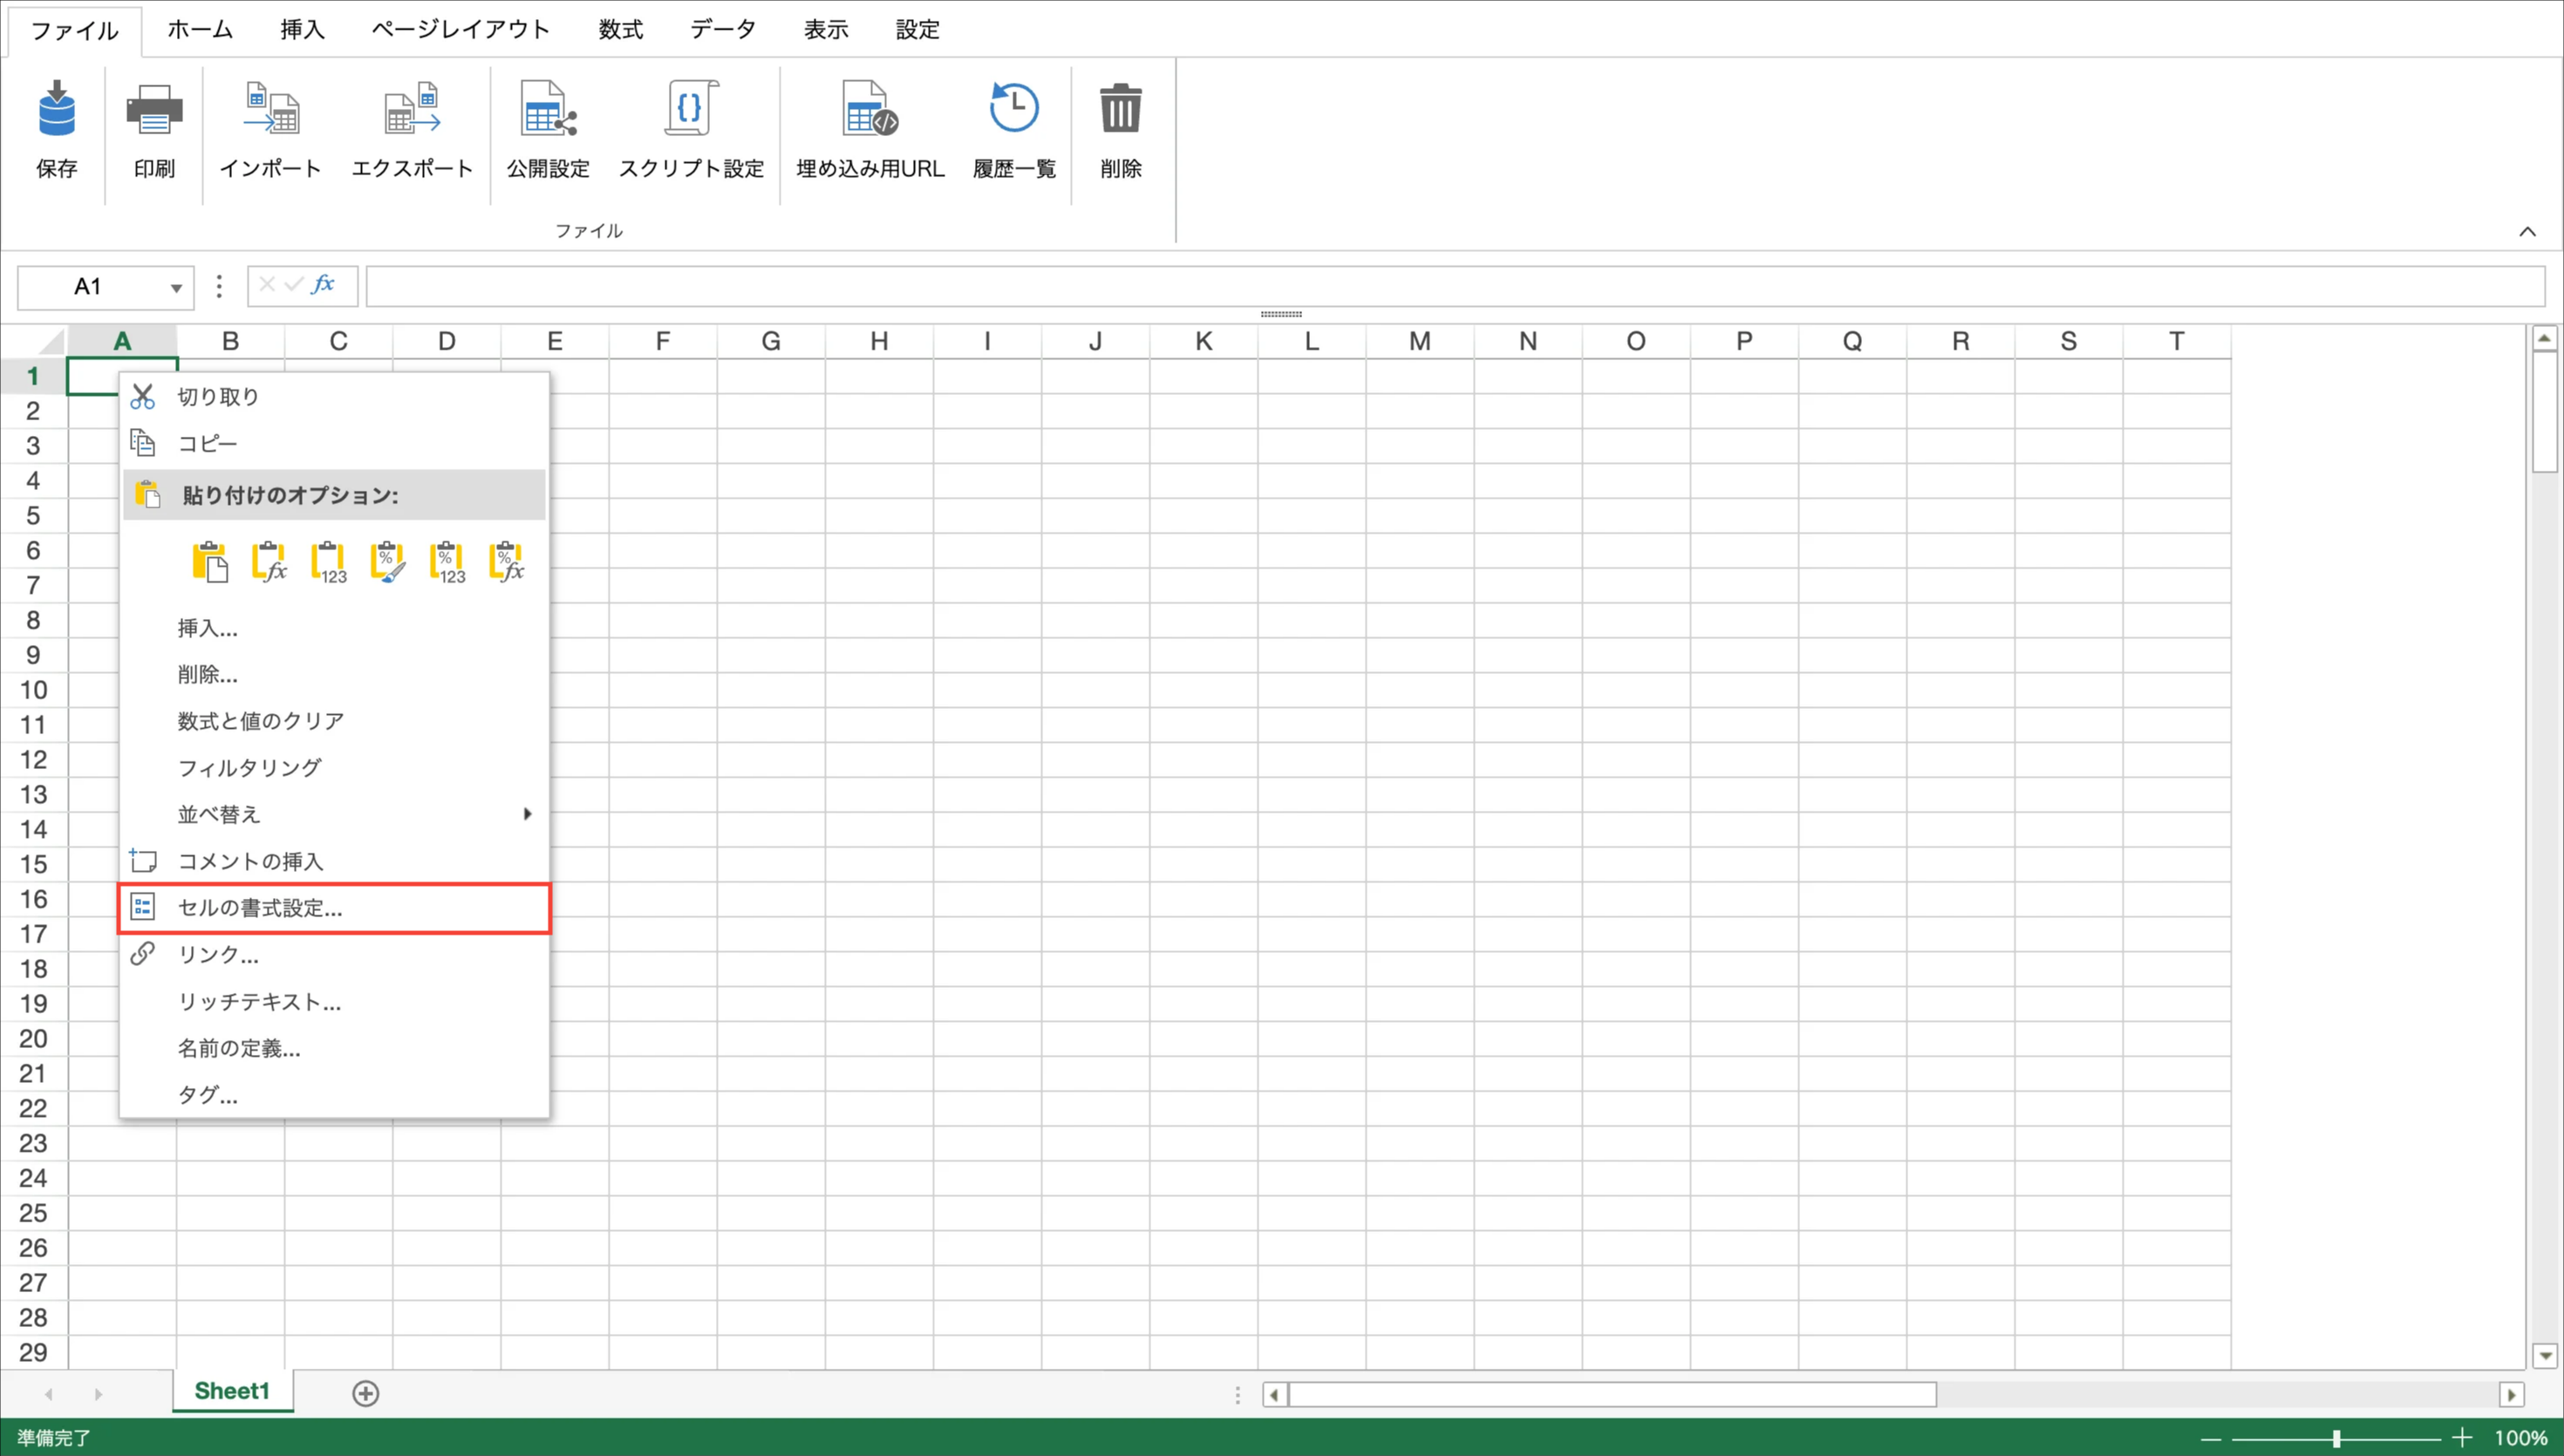Click the Save (保存) database icon
Screen dimensions: 2564x1456
tap(56, 110)
